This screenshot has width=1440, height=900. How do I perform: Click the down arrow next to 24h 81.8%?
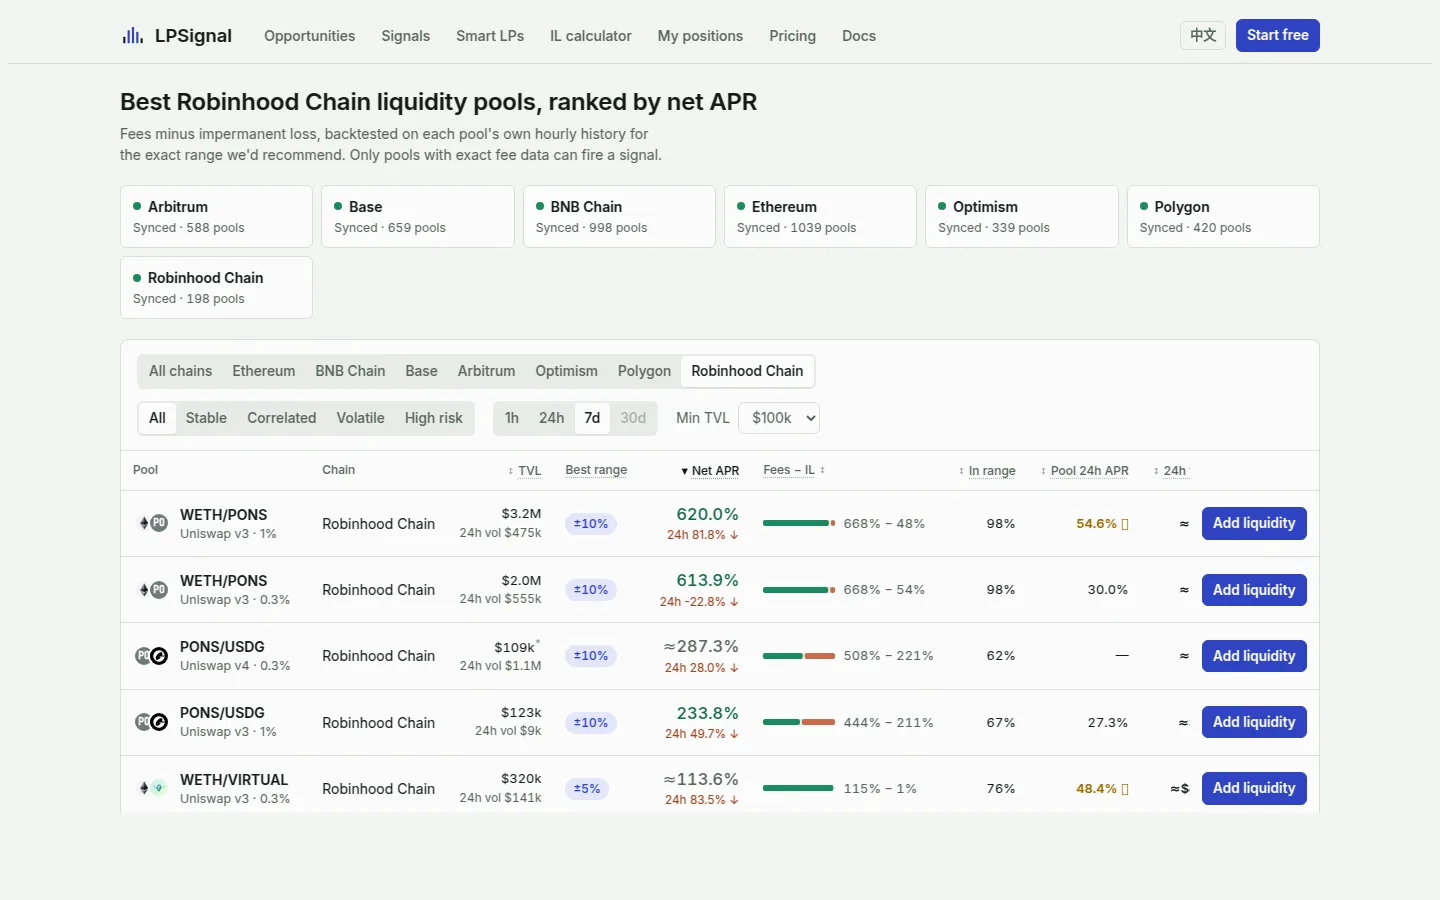point(734,535)
